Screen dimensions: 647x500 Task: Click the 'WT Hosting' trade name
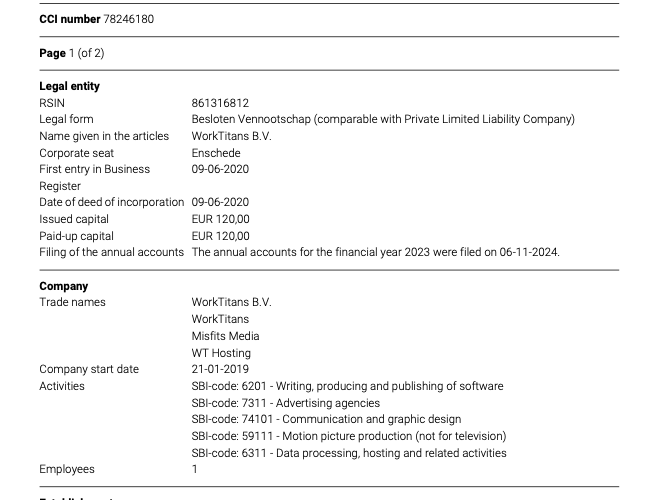tap(221, 353)
